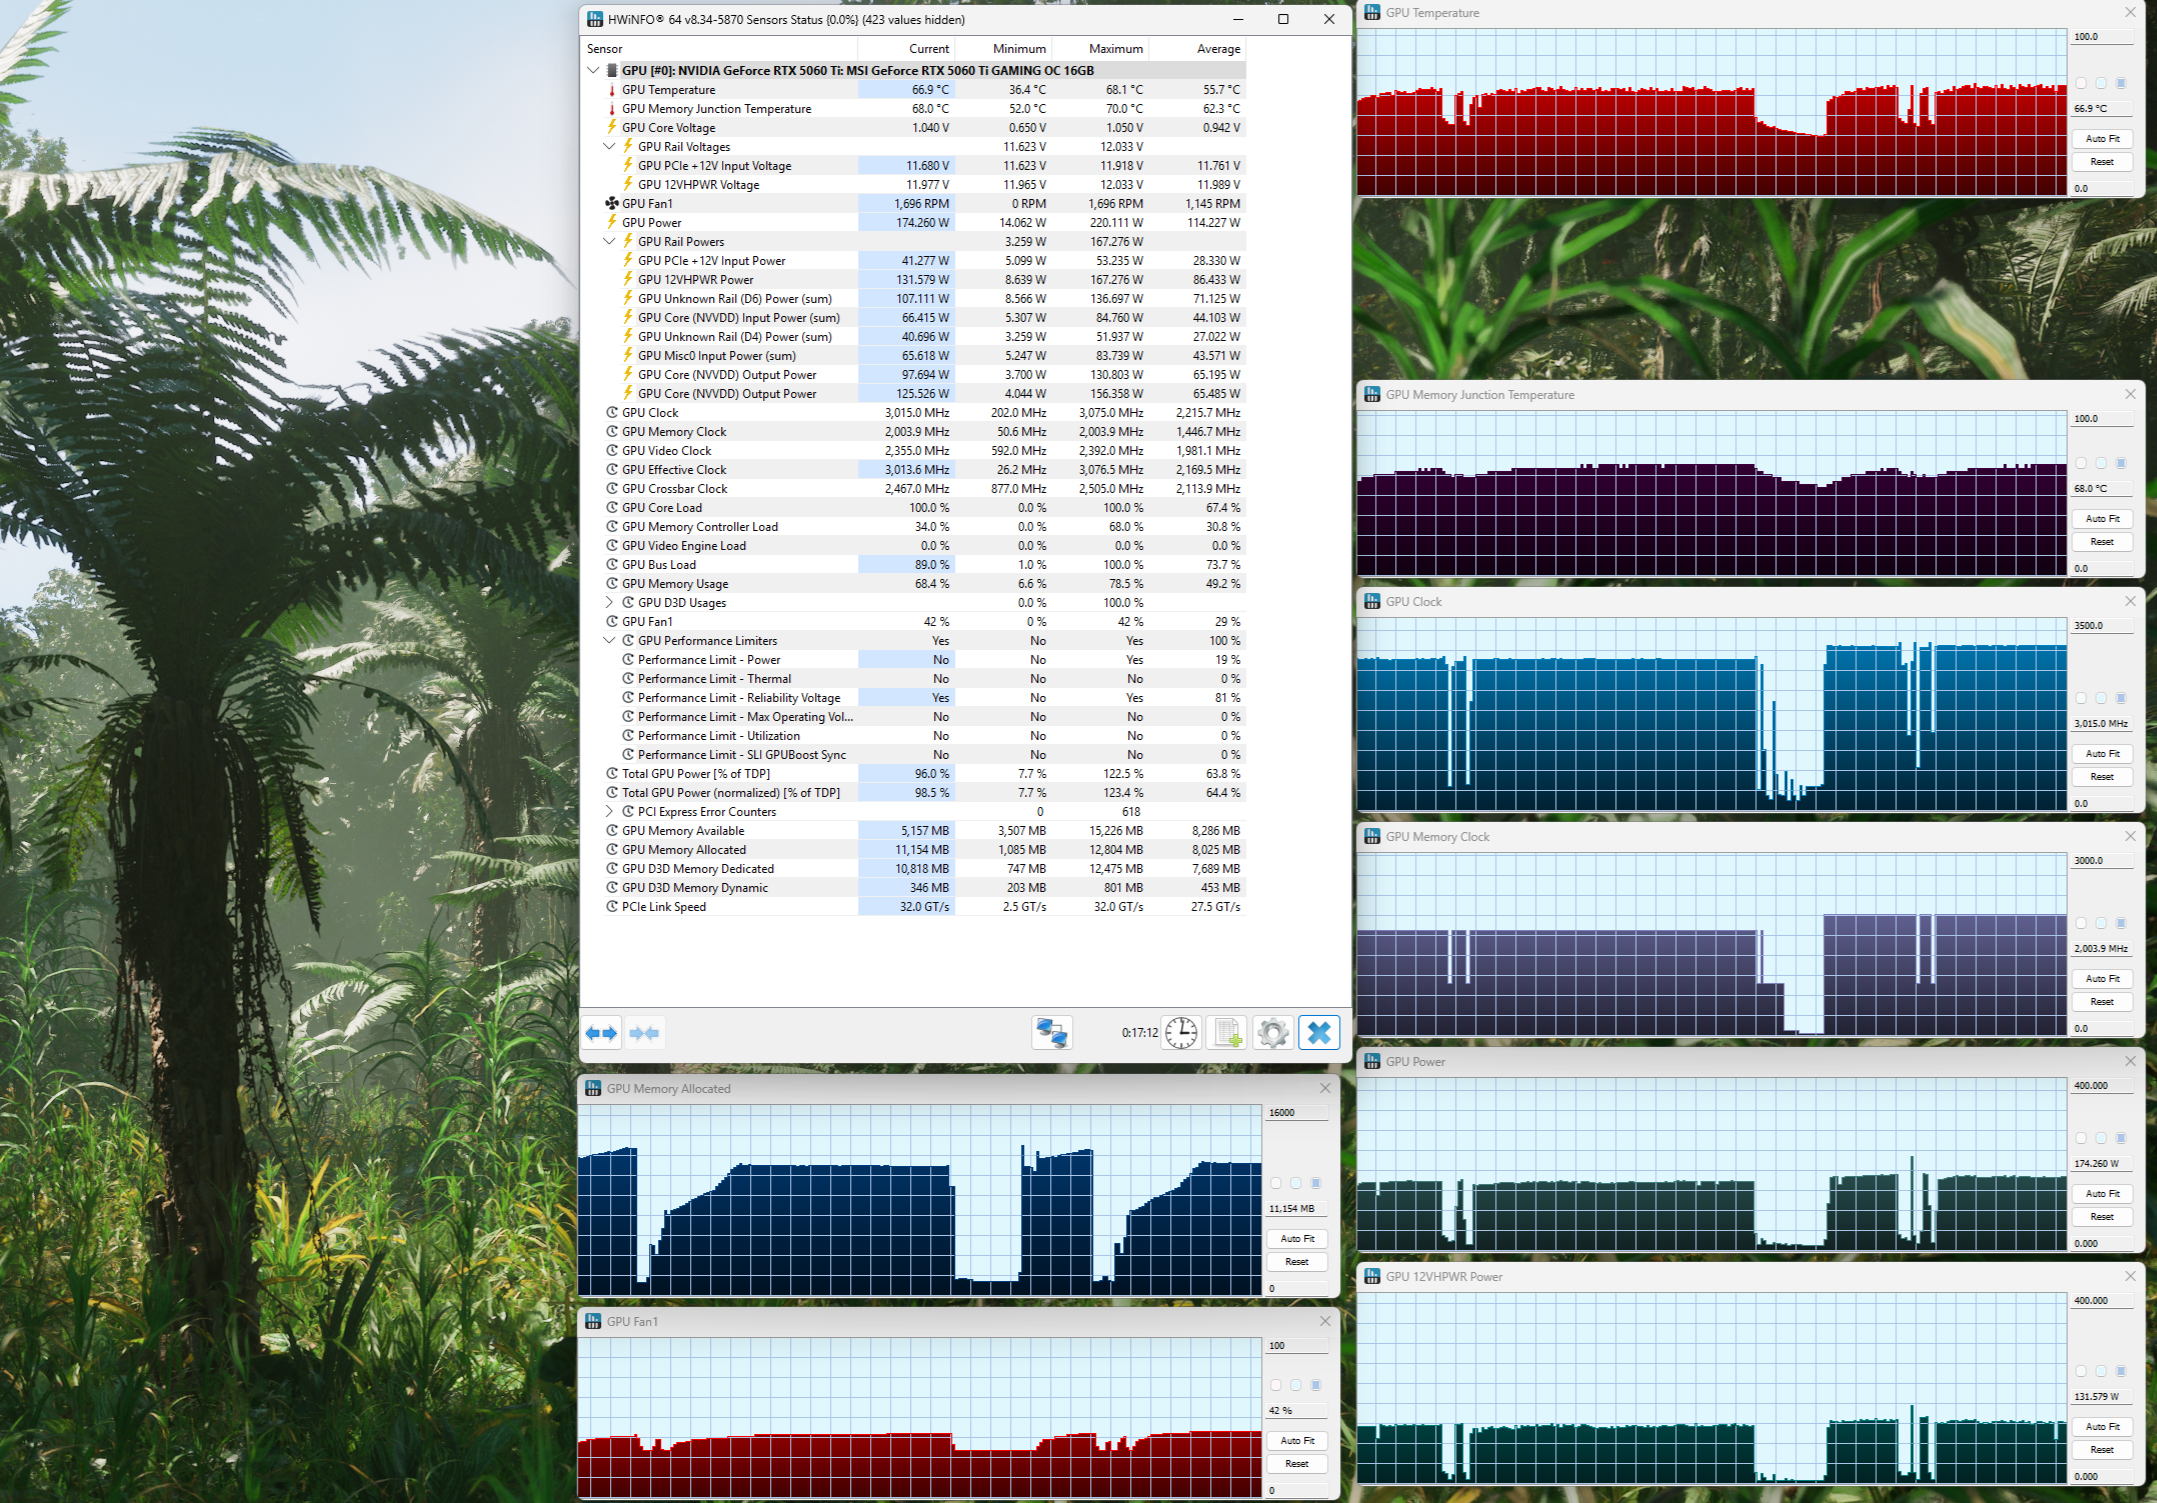Expand the GPU D3D Usages group
Viewport: 2157px width, 1503px height.
609,603
